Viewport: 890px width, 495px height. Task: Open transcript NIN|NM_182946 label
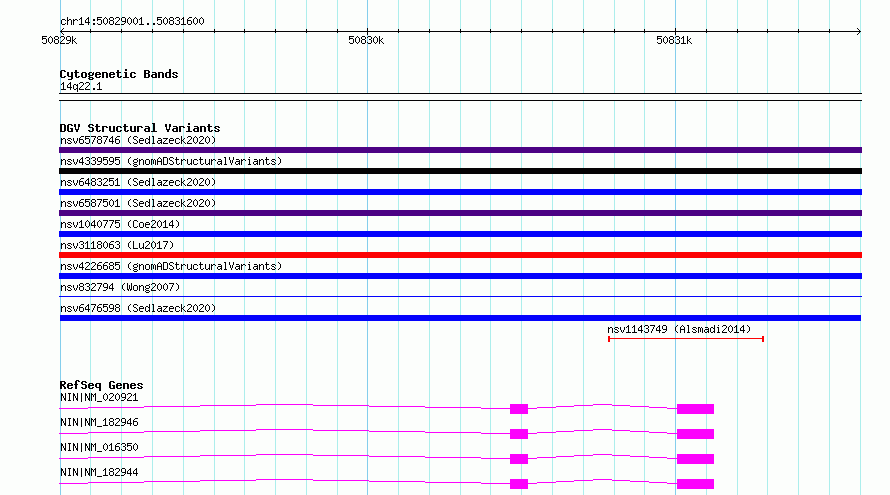tap(99, 422)
